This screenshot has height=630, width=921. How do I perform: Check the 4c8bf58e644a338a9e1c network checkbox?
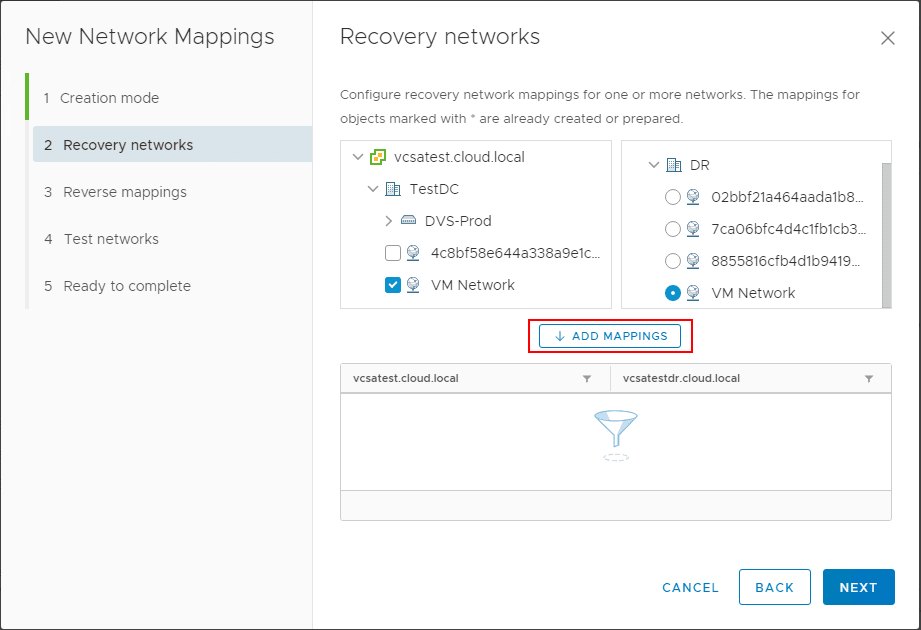pos(393,253)
